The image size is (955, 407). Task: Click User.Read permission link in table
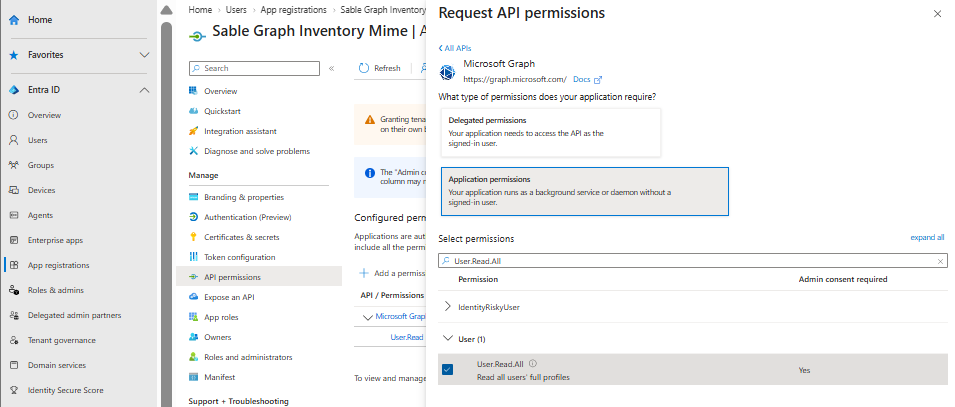[407, 337]
